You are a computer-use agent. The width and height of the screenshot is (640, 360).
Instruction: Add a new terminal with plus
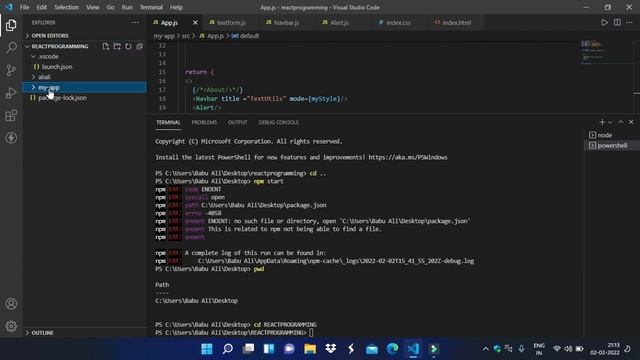coord(602,122)
